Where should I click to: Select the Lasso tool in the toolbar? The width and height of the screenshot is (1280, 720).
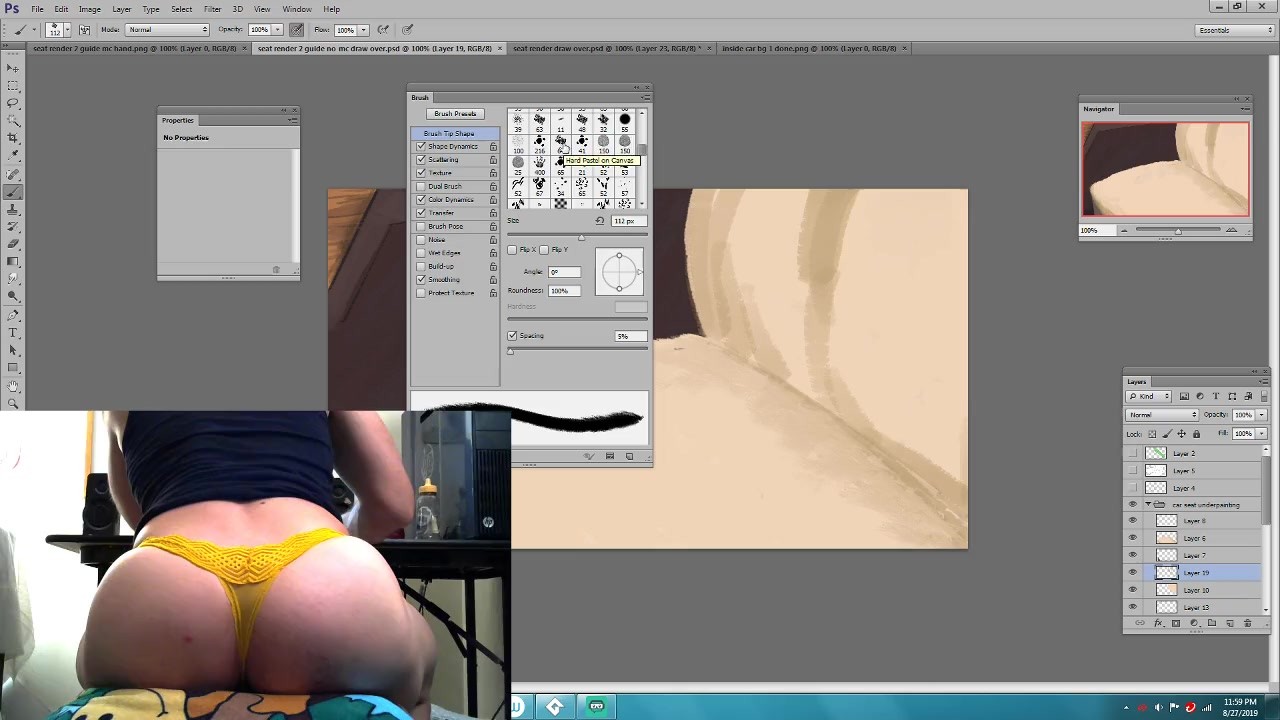13,103
